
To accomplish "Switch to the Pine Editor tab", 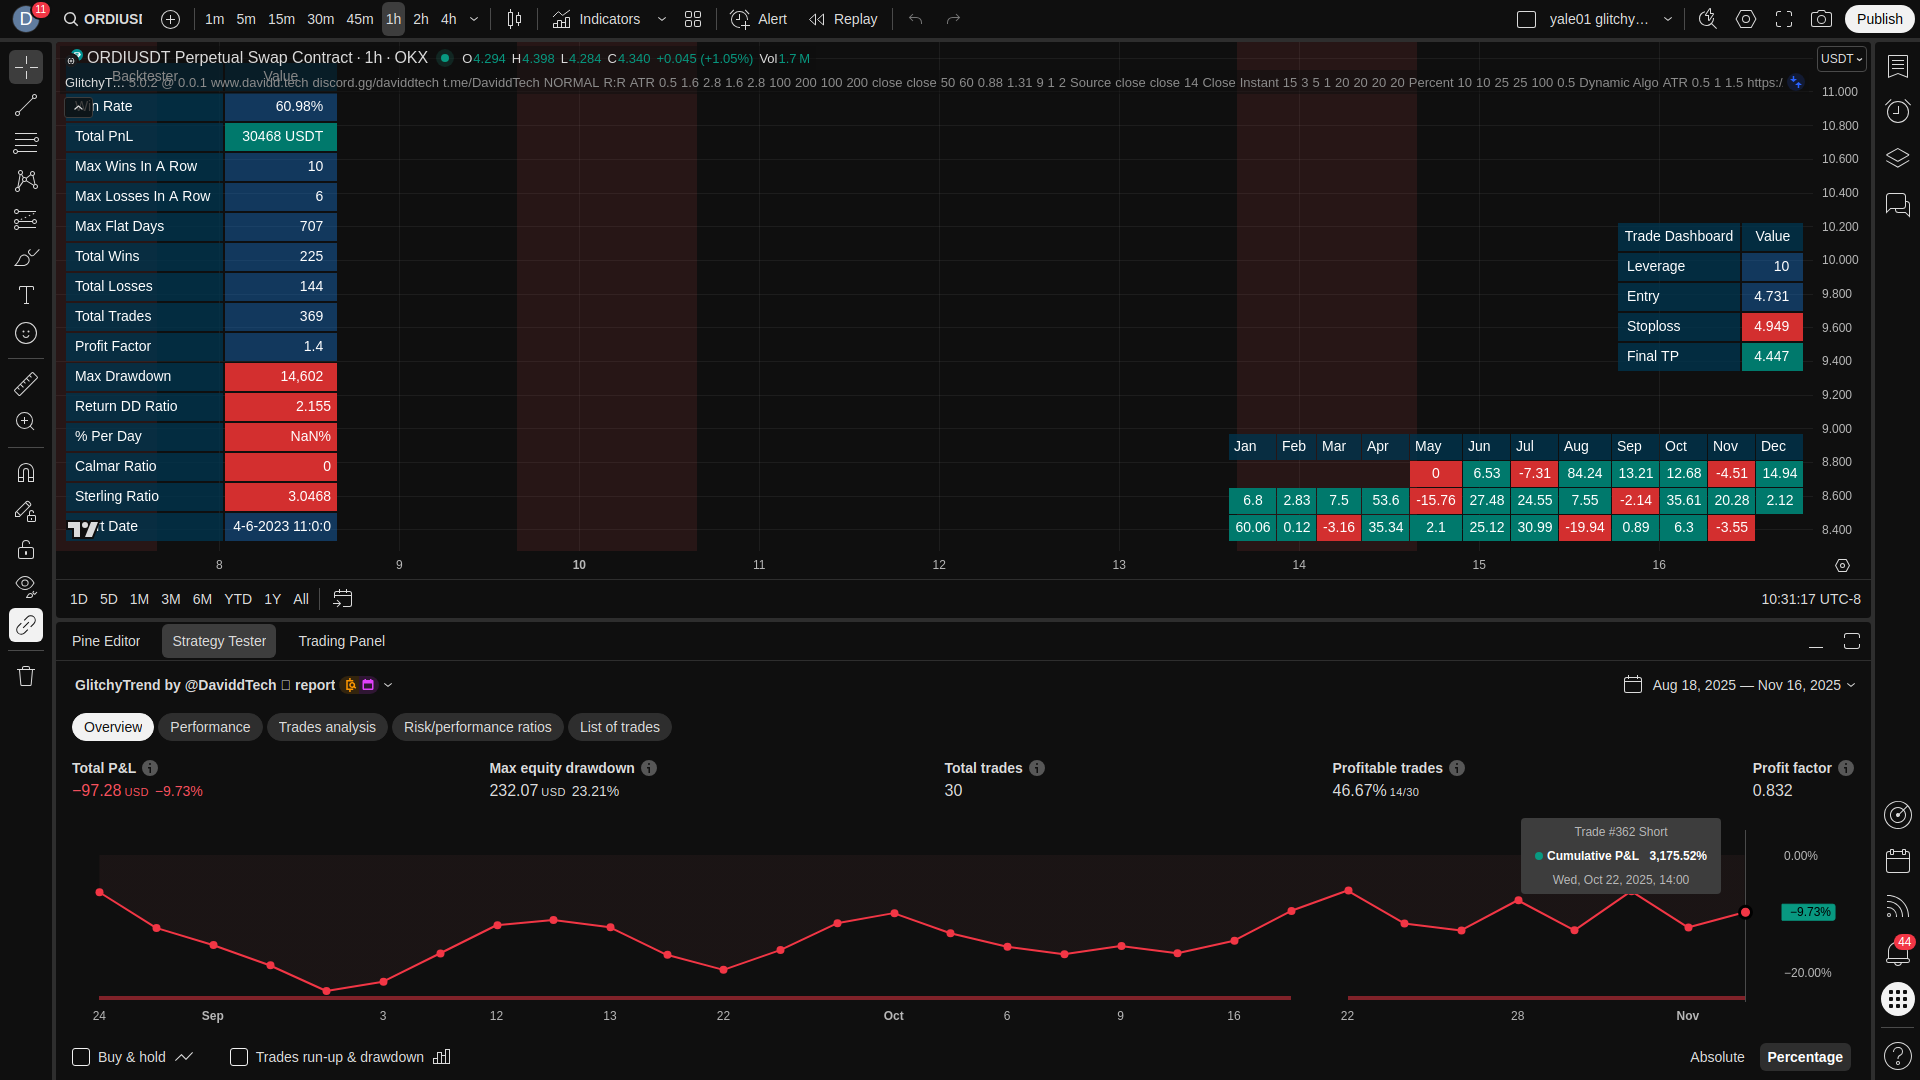I will (x=106, y=641).
